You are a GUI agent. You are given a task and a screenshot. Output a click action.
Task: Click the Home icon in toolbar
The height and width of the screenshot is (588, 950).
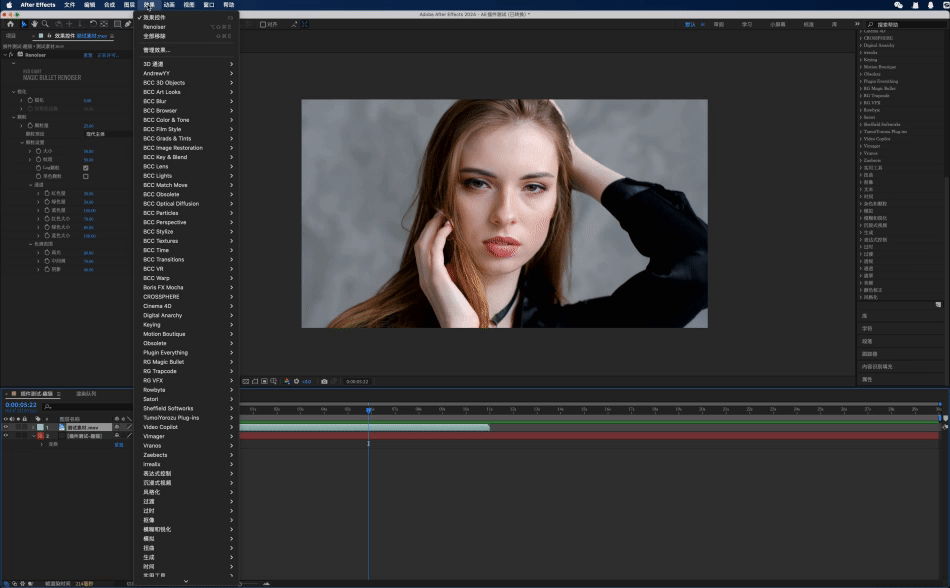(x=10, y=24)
